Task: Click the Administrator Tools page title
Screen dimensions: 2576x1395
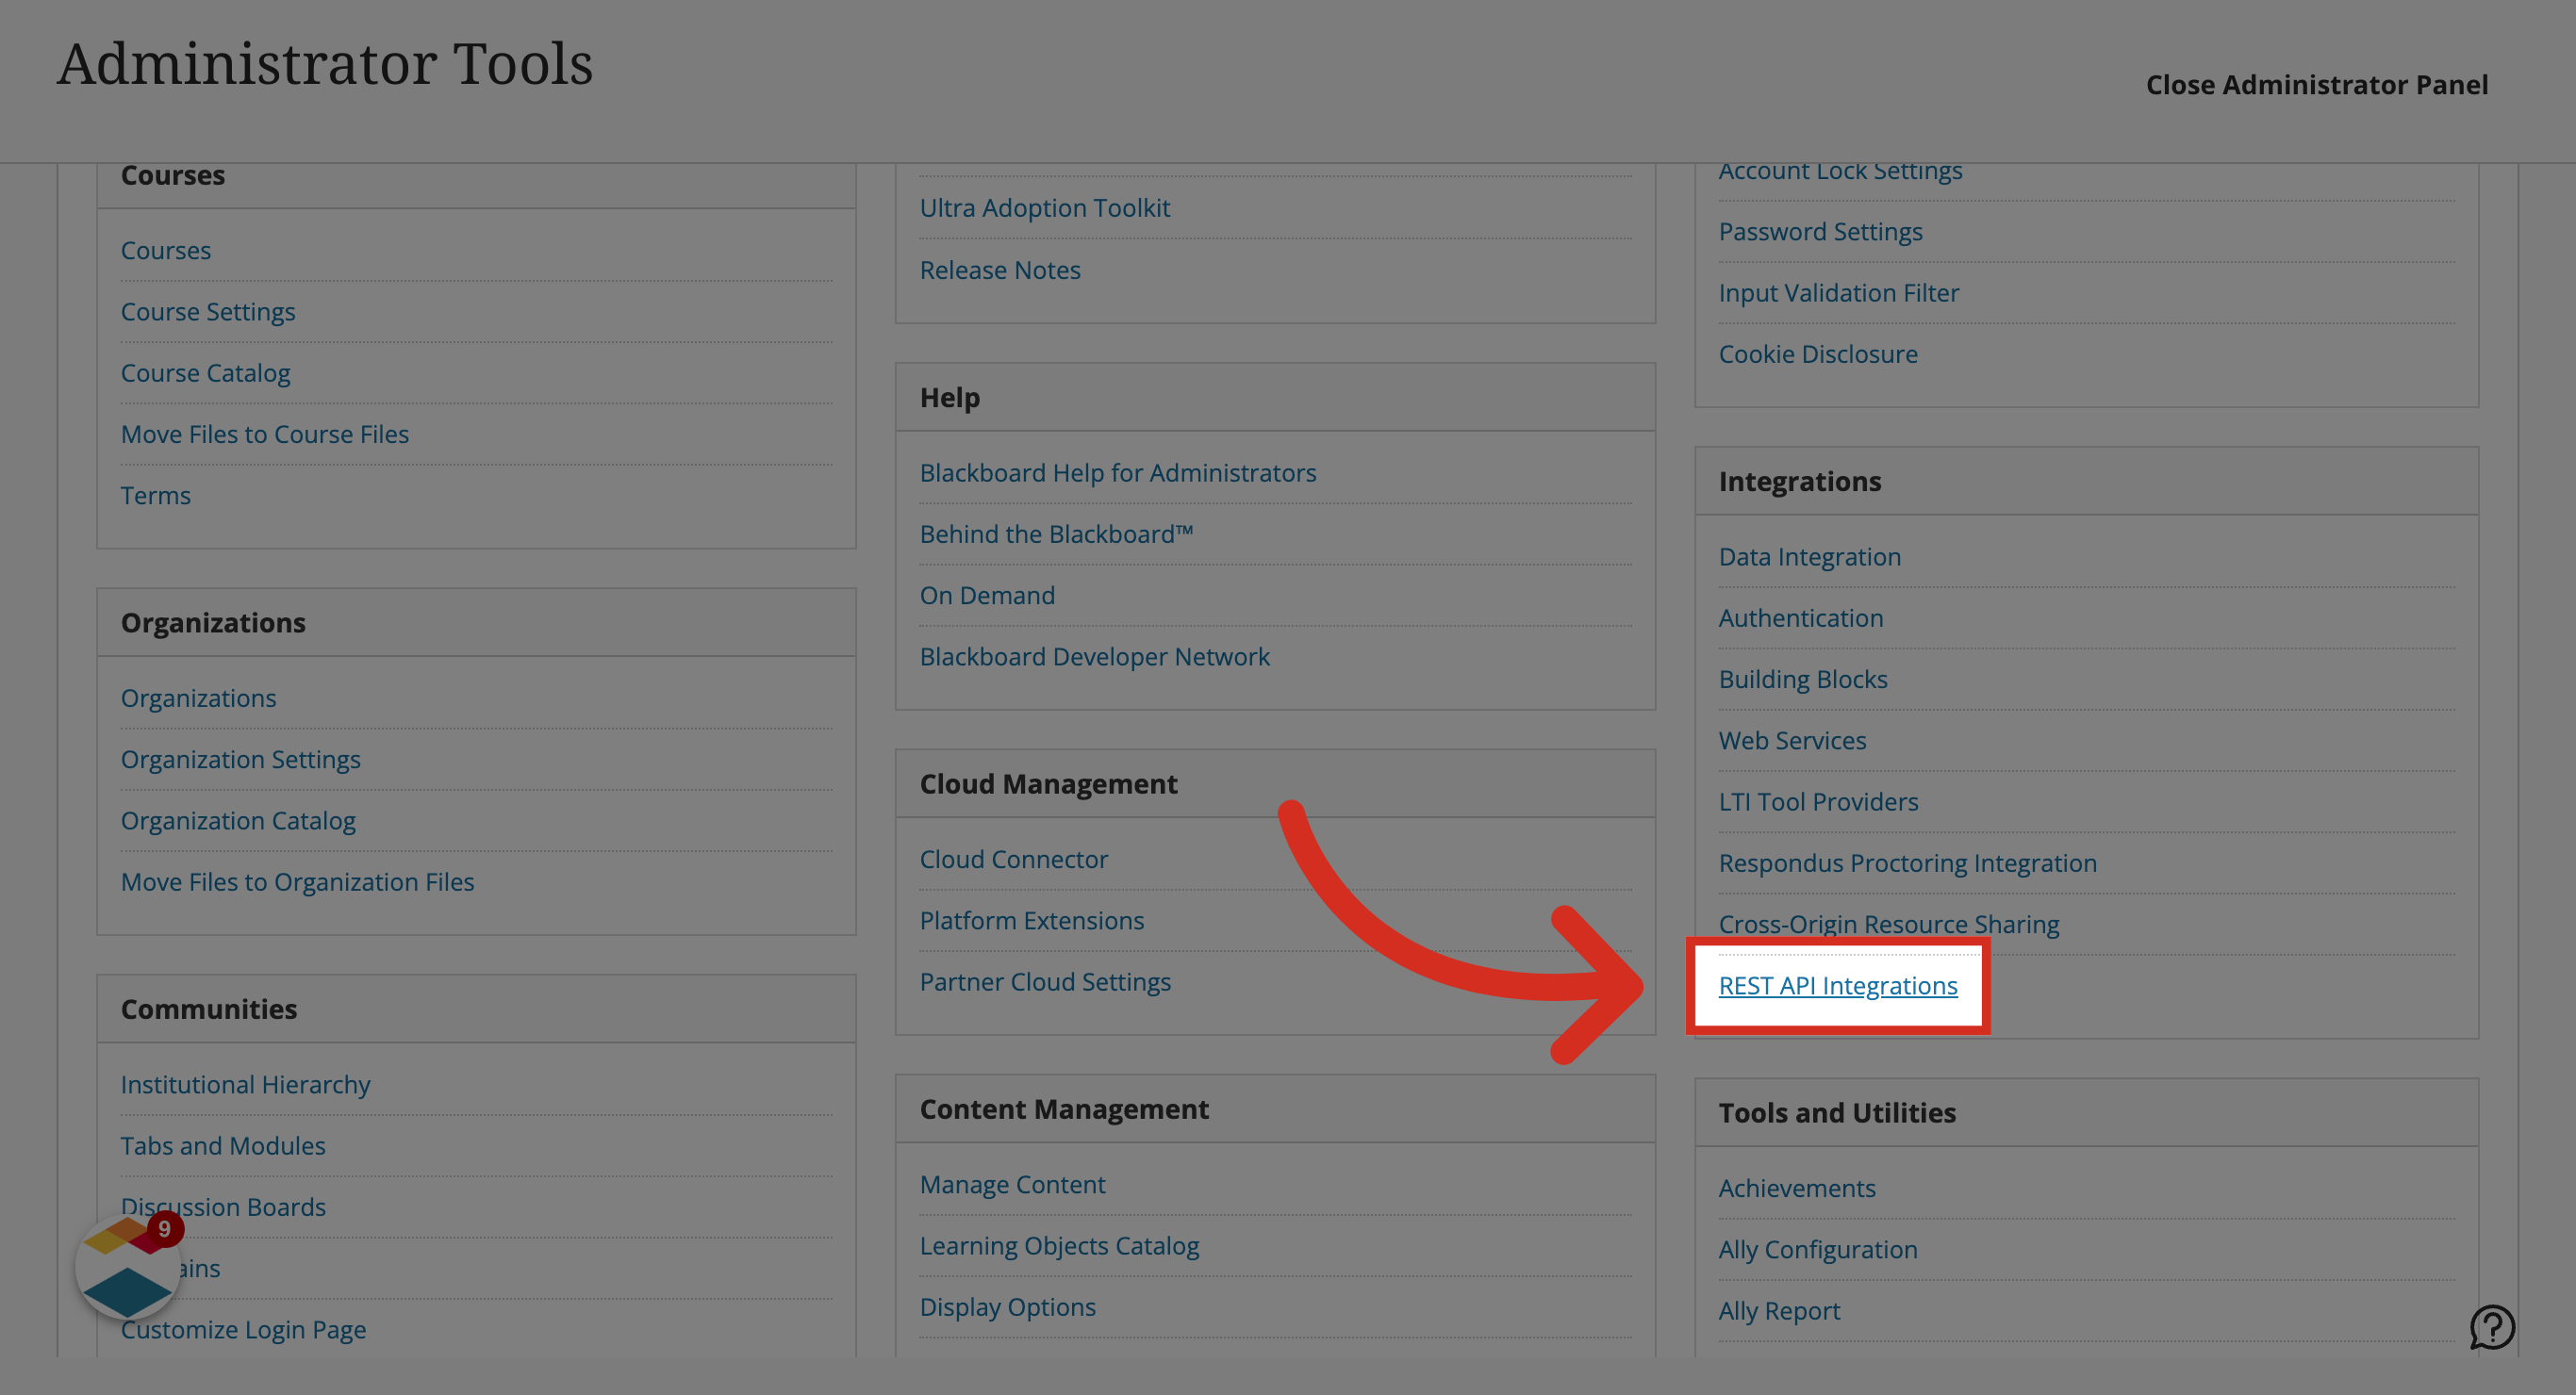Action: pyautogui.click(x=325, y=63)
